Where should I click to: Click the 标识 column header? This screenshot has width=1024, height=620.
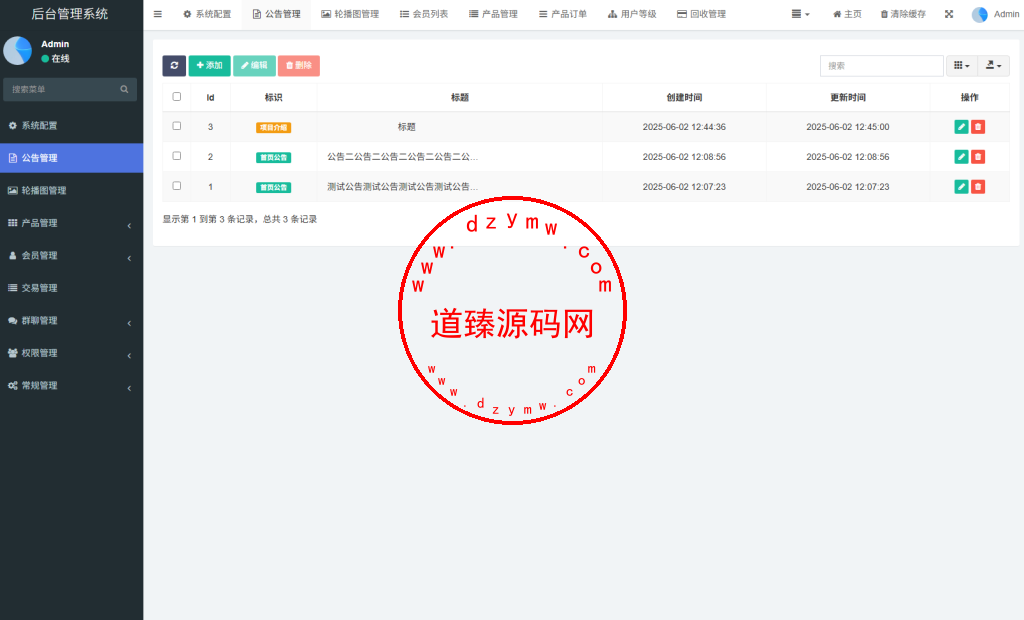point(273,97)
